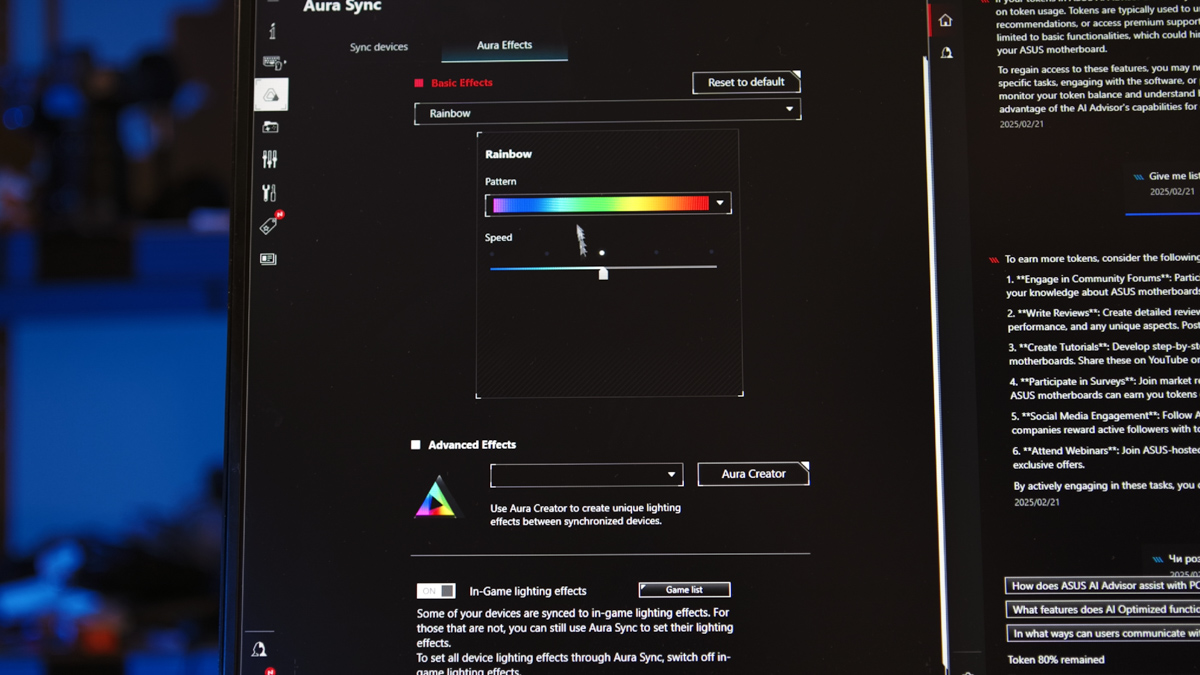Screen dimensions: 1200x675
Task: Open the empty Advanced Effects dropdown
Action: pyautogui.click(x=586, y=475)
